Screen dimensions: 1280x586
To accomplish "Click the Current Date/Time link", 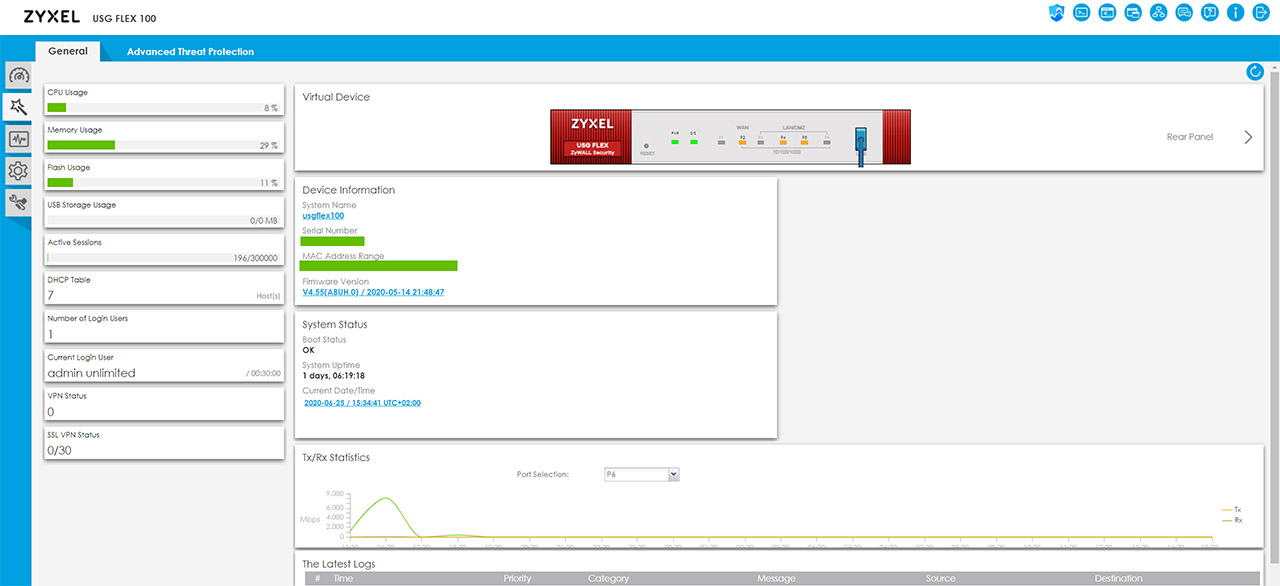I will pos(362,403).
